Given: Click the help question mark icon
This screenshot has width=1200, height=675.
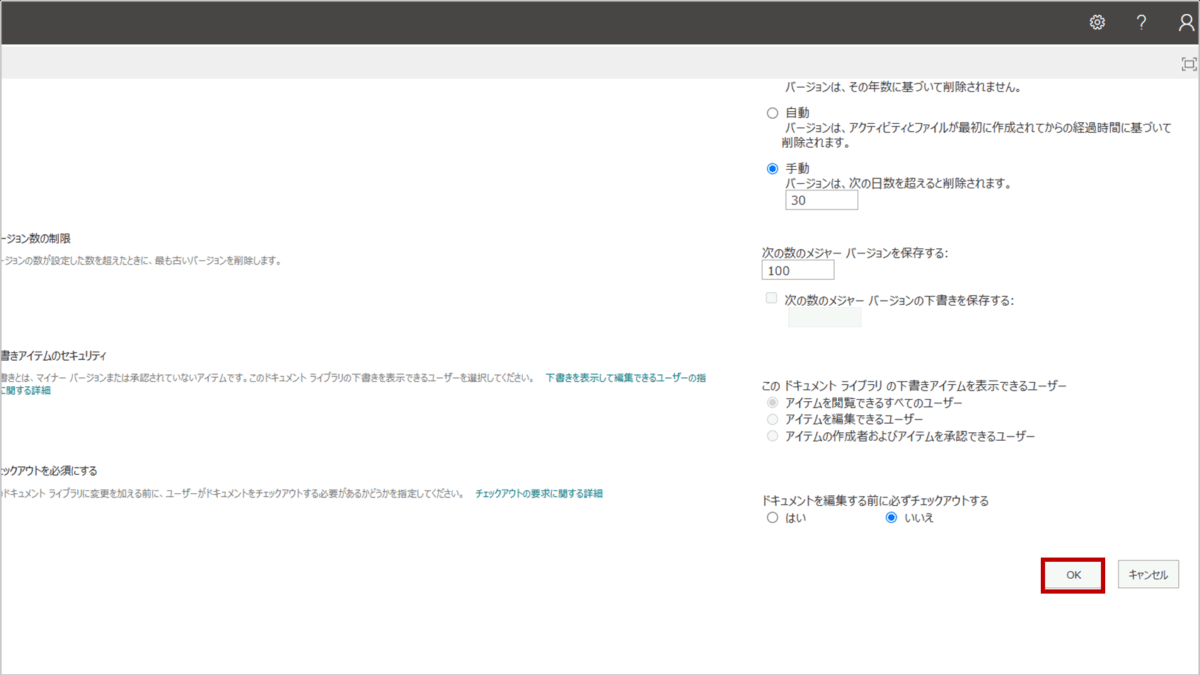Looking at the screenshot, I should coord(1141,22).
